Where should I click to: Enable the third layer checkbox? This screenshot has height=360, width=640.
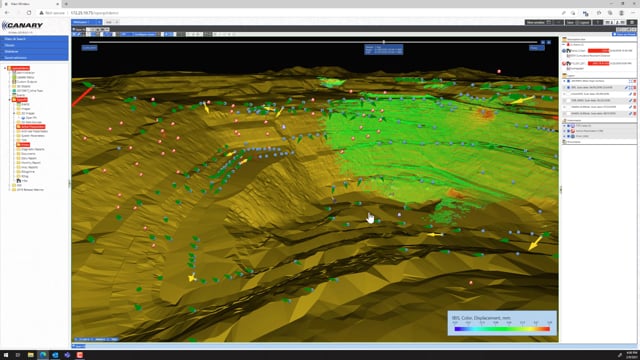(x=569, y=94)
